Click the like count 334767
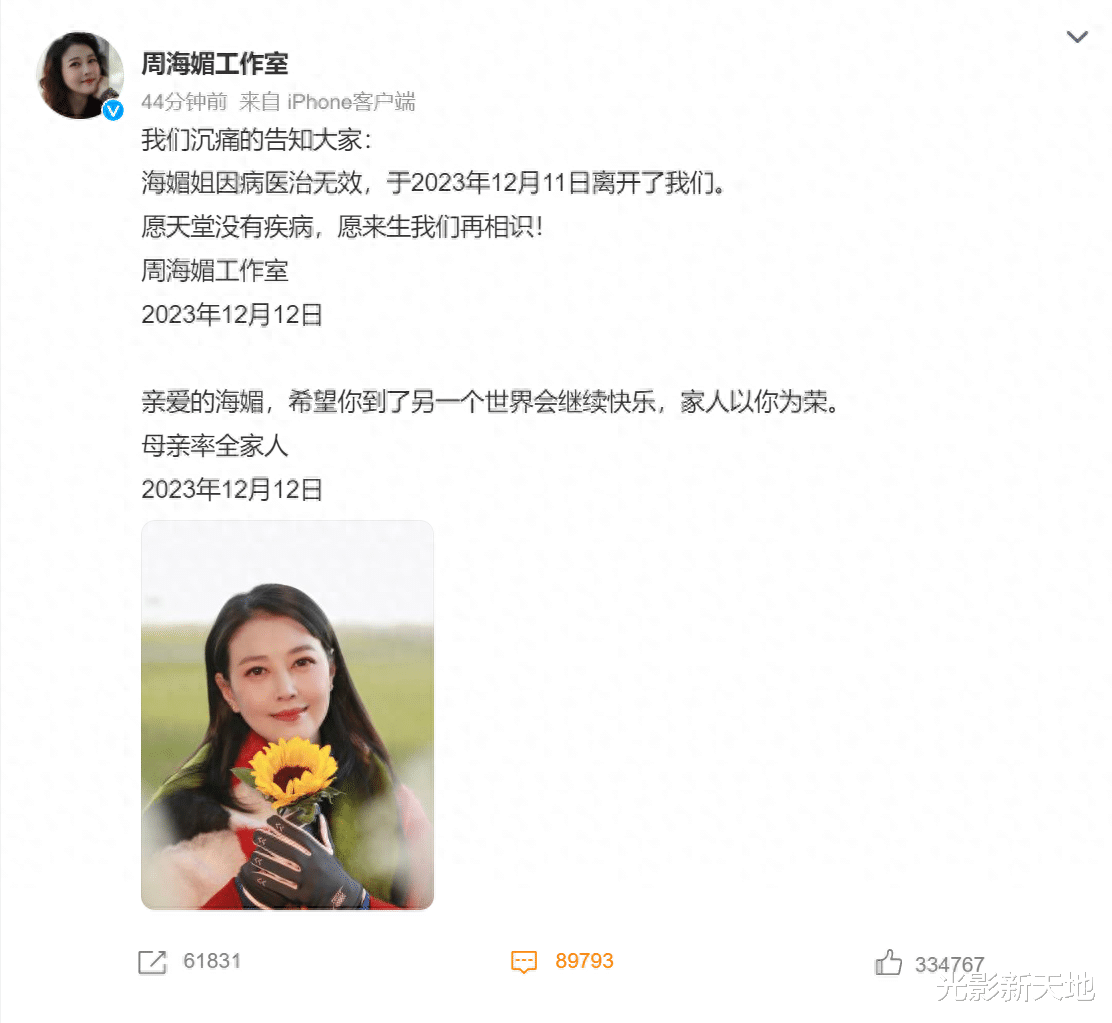1112x1023 pixels. pos(950,965)
